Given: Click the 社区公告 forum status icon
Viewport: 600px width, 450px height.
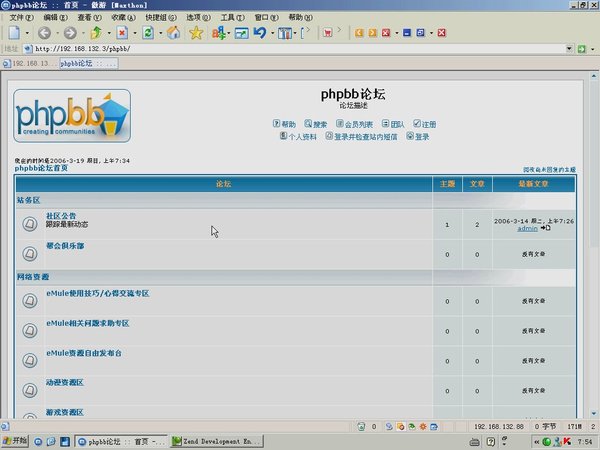Looking at the screenshot, I should 29,223.
